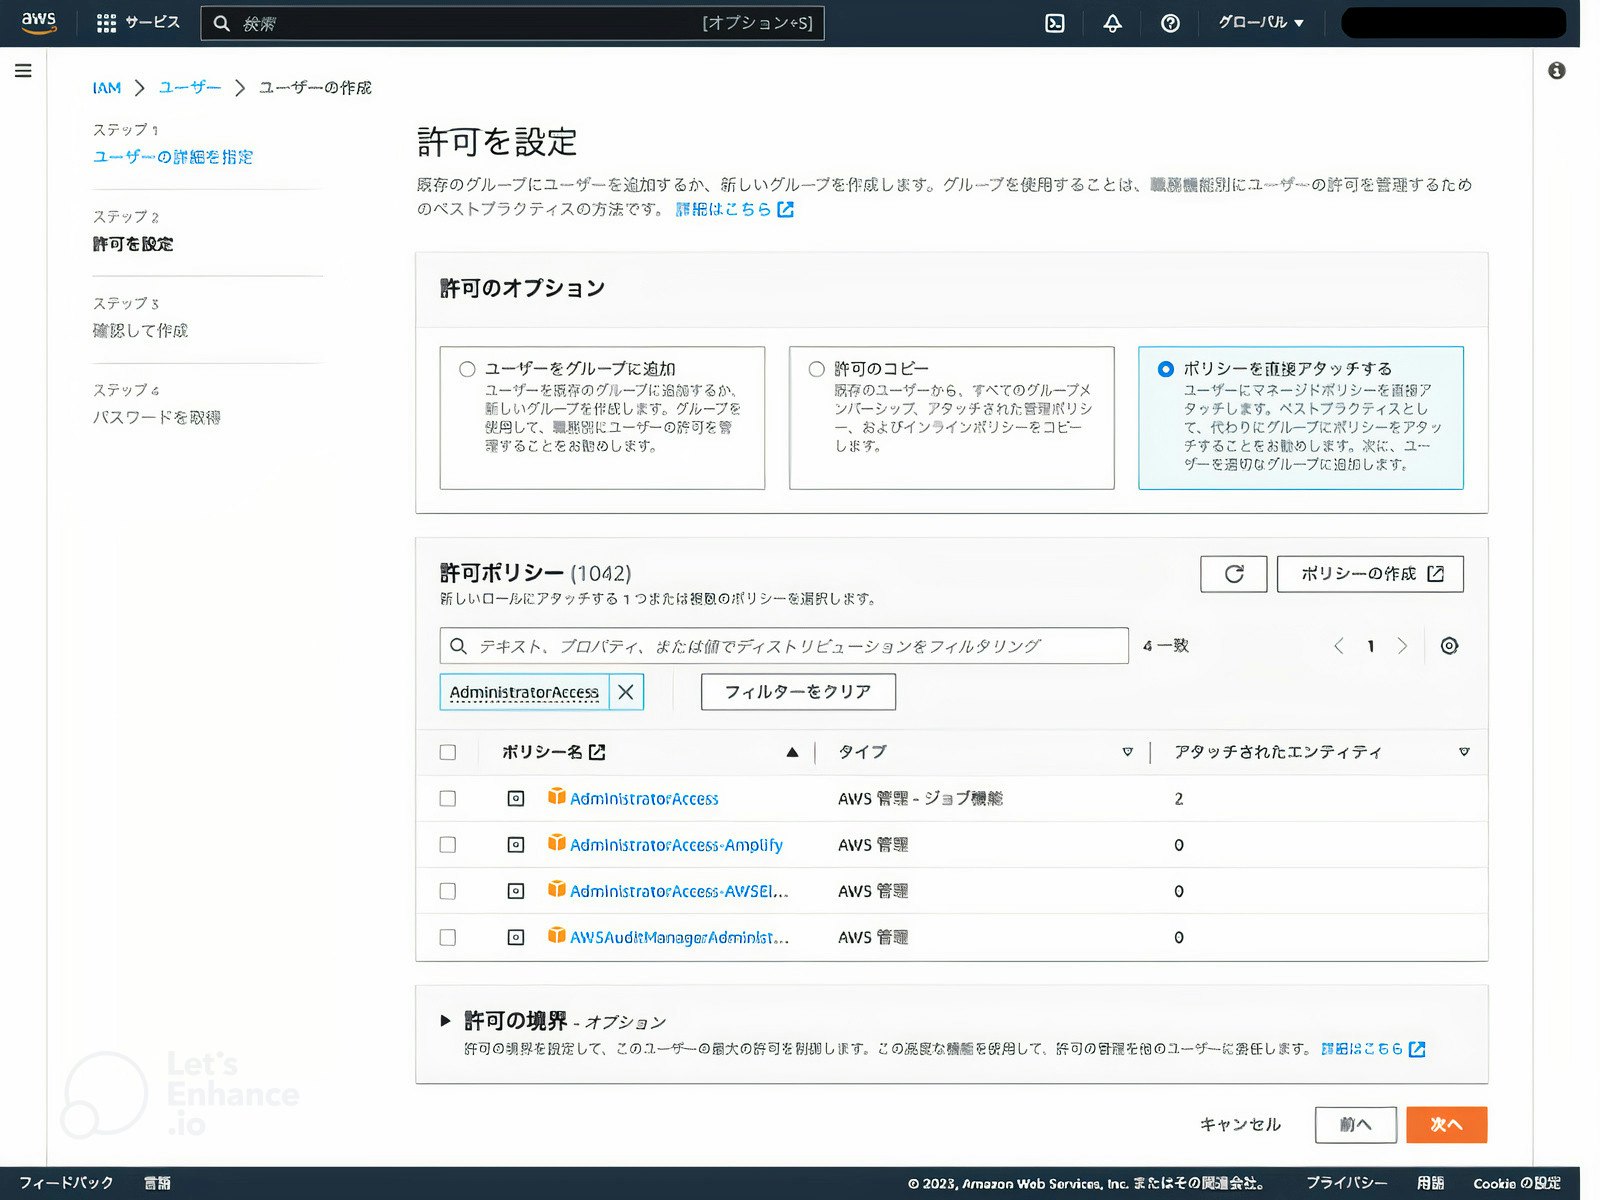1600x1200 pixels.
Task: Open the AdministratorAccess-Amplify policy link
Action: click(676, 845)
